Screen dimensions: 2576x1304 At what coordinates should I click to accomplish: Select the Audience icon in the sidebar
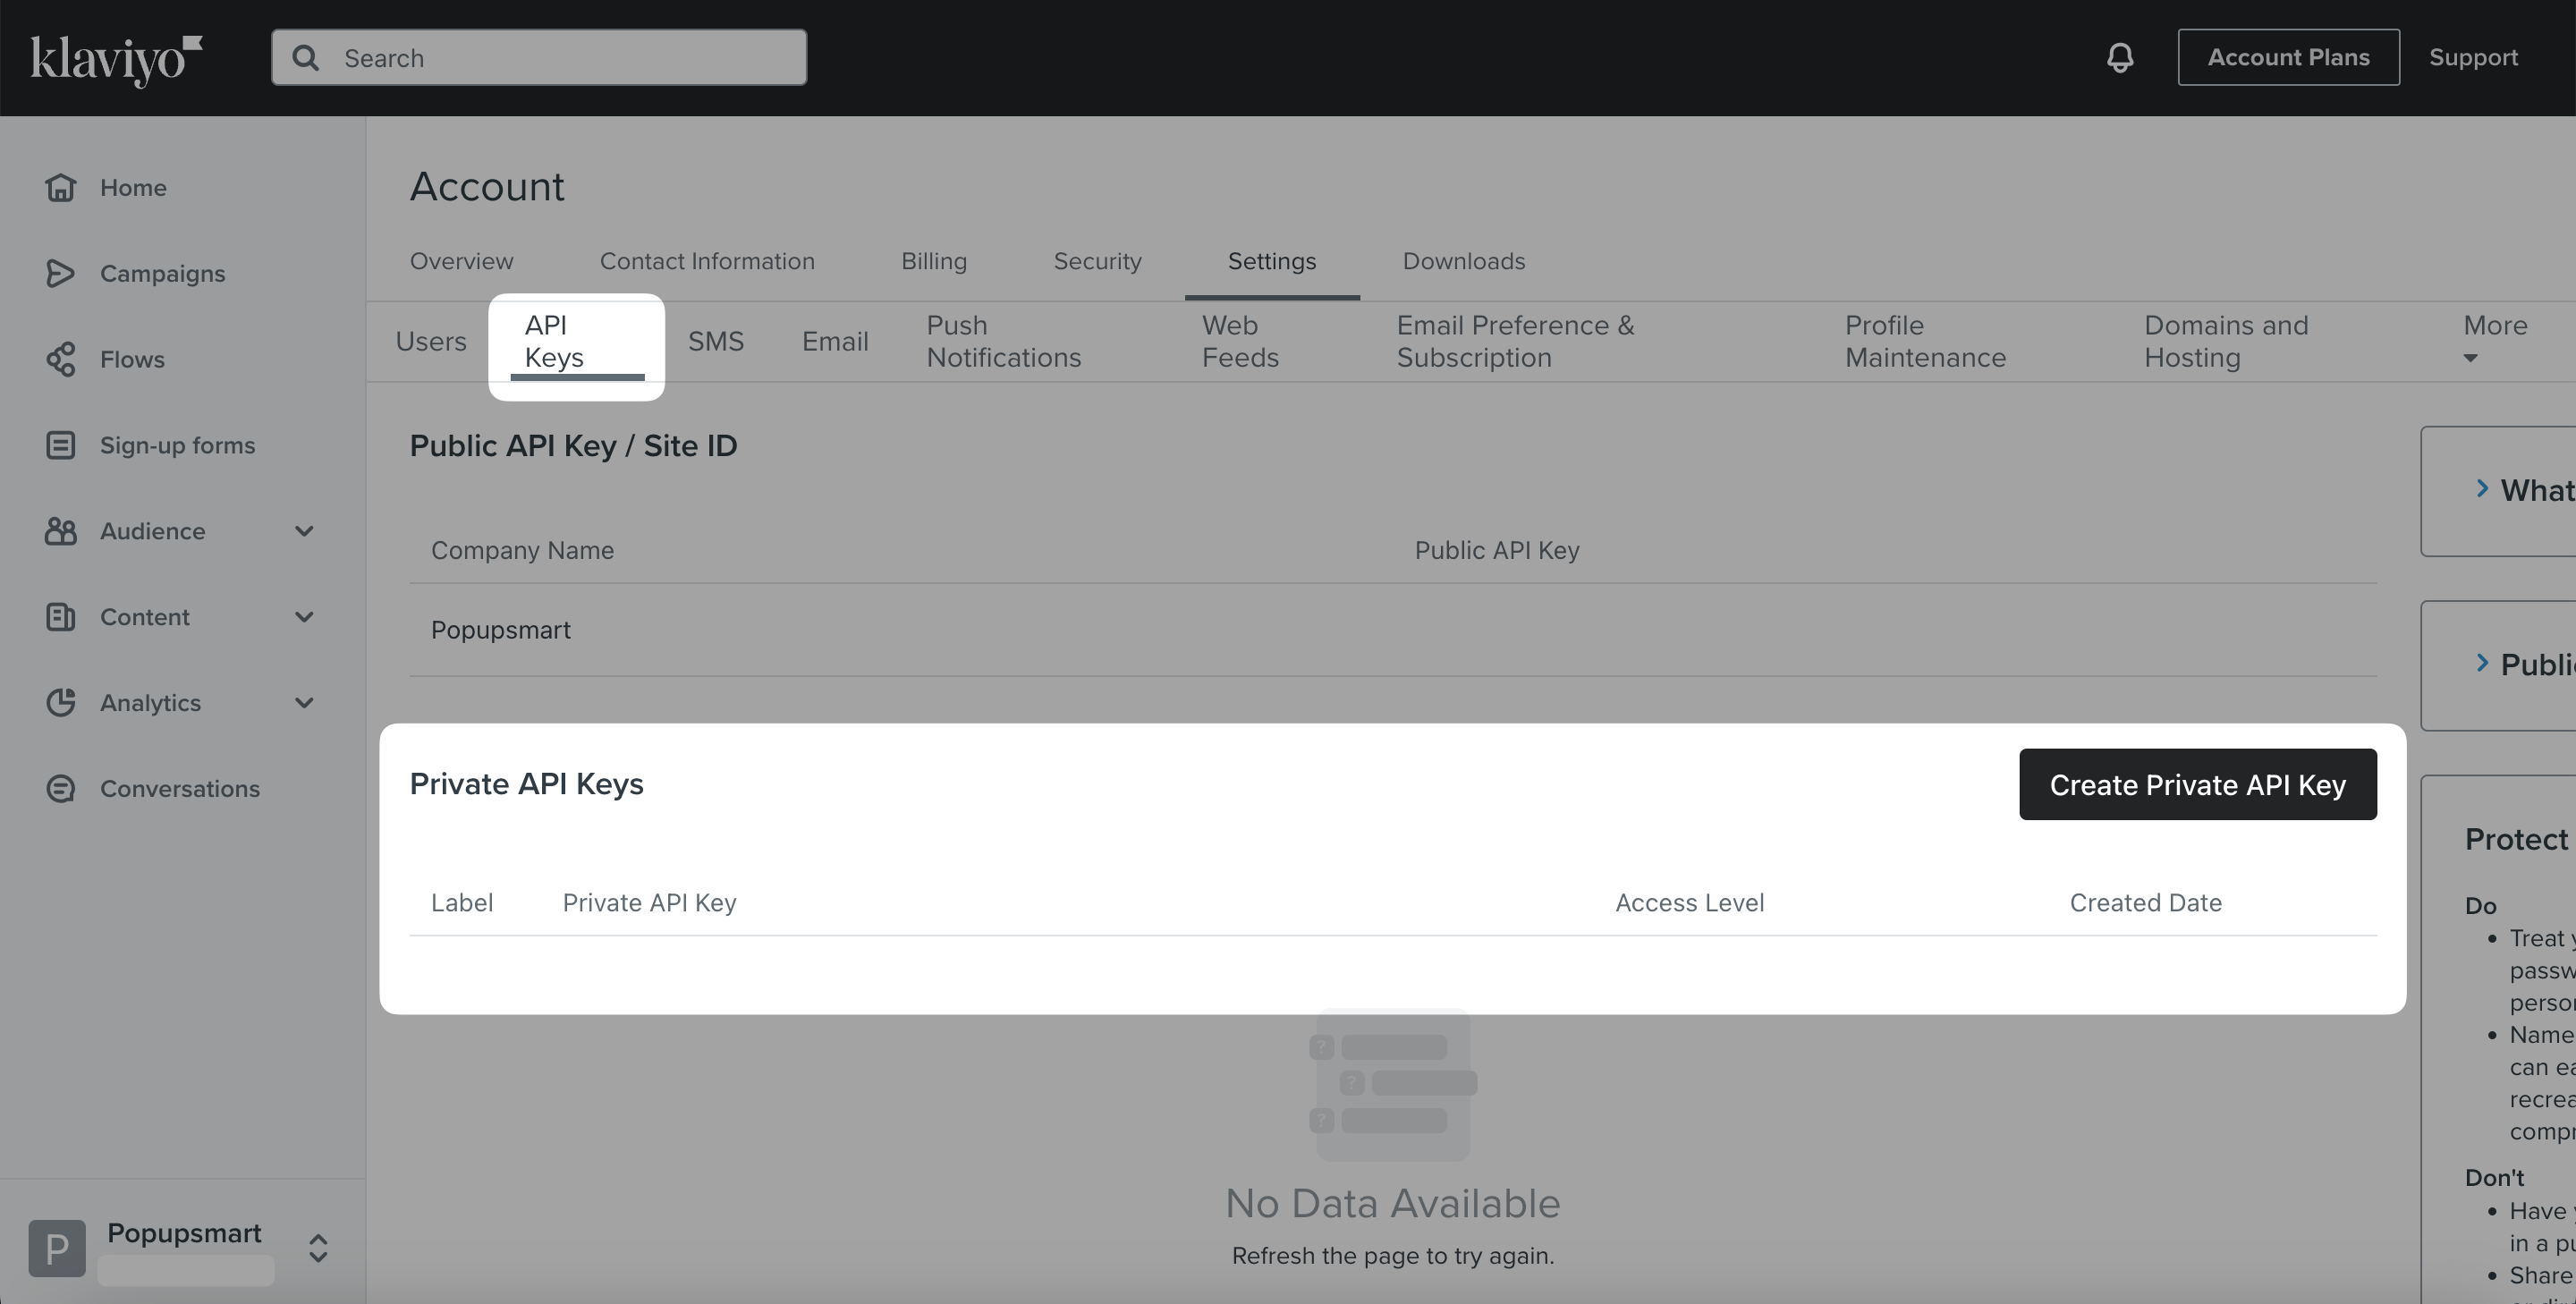(60, 531)
